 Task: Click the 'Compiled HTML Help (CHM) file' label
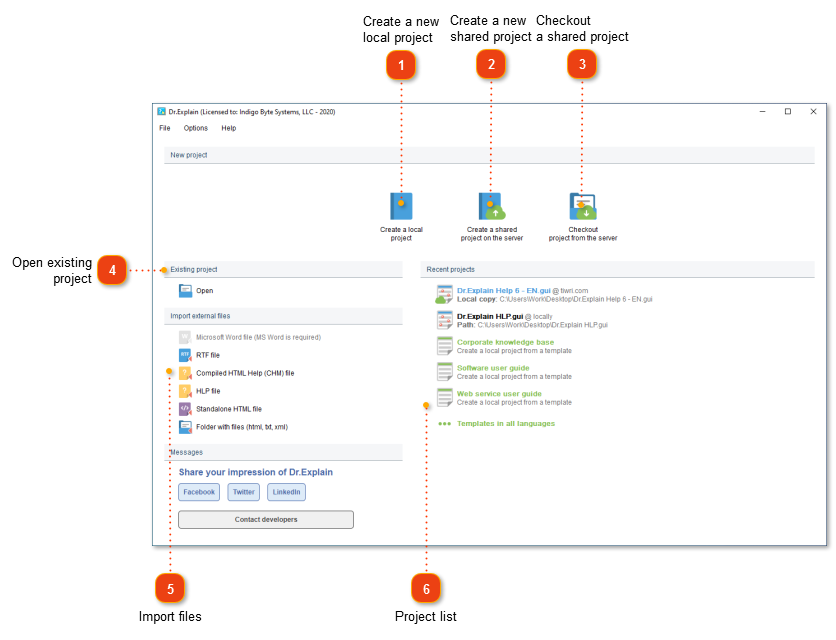(245, 373)
